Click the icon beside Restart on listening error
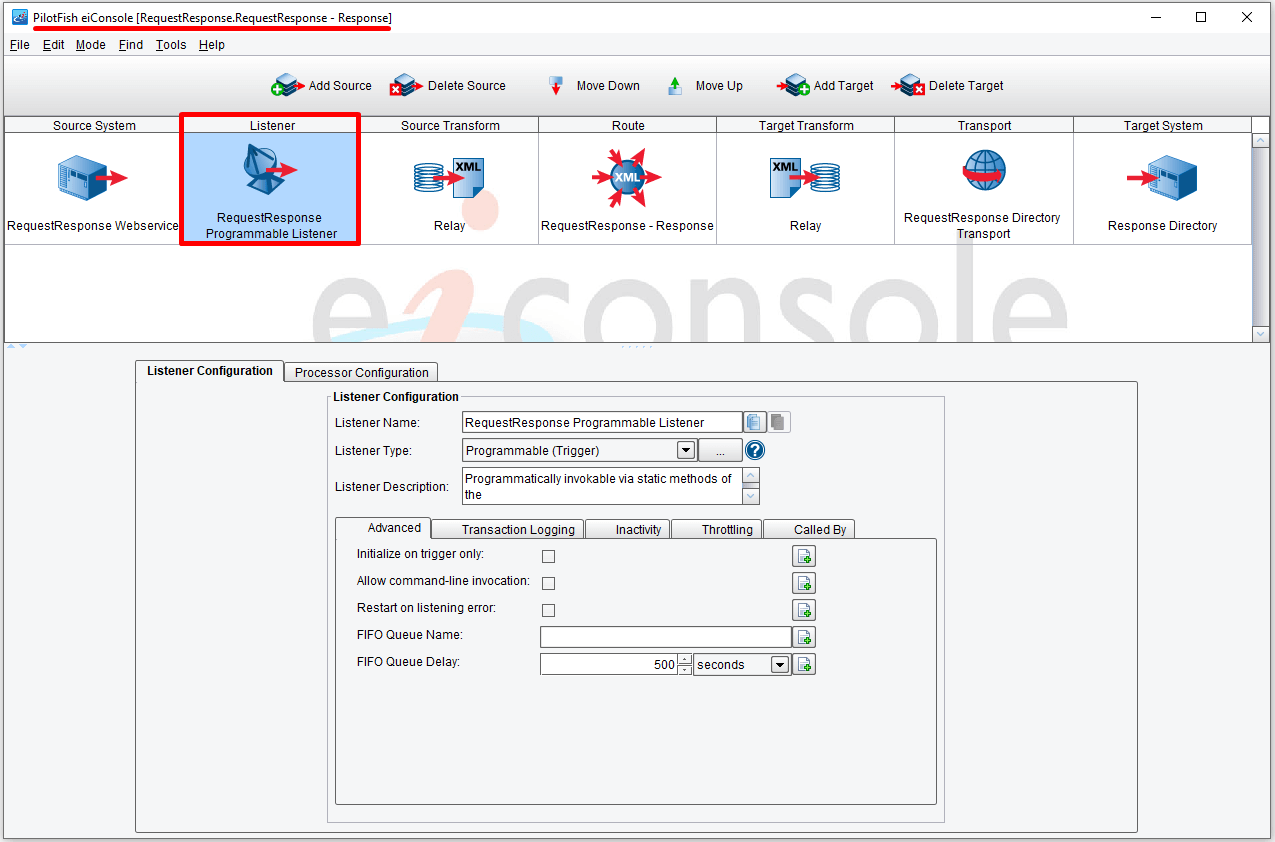 coord(804,610)
